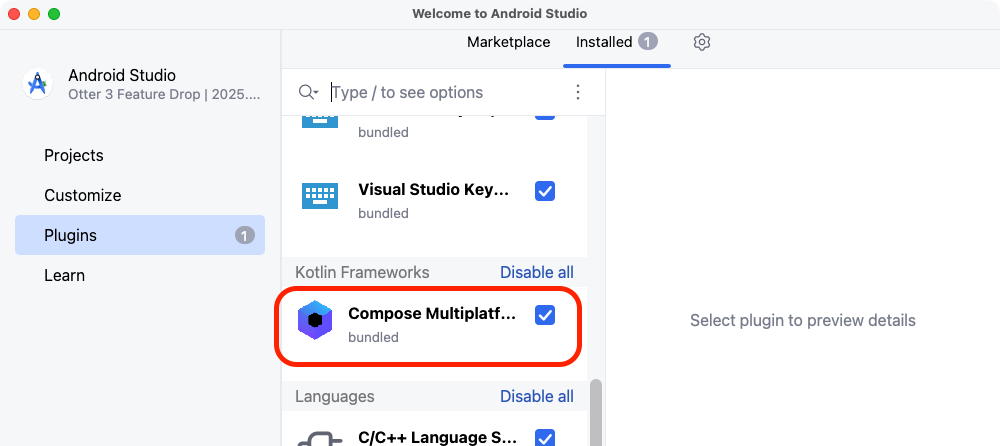1000x446 pixels.
Task: Click the C/C++ Language Support plugin icon
Action: 320,438
